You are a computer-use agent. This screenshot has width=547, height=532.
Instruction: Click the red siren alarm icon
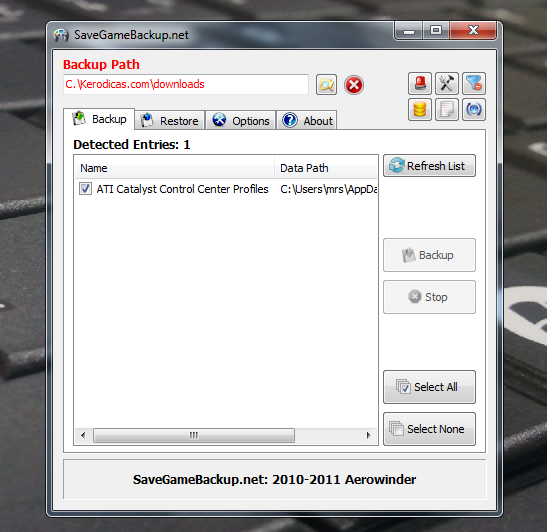click(x=420, y=83)
